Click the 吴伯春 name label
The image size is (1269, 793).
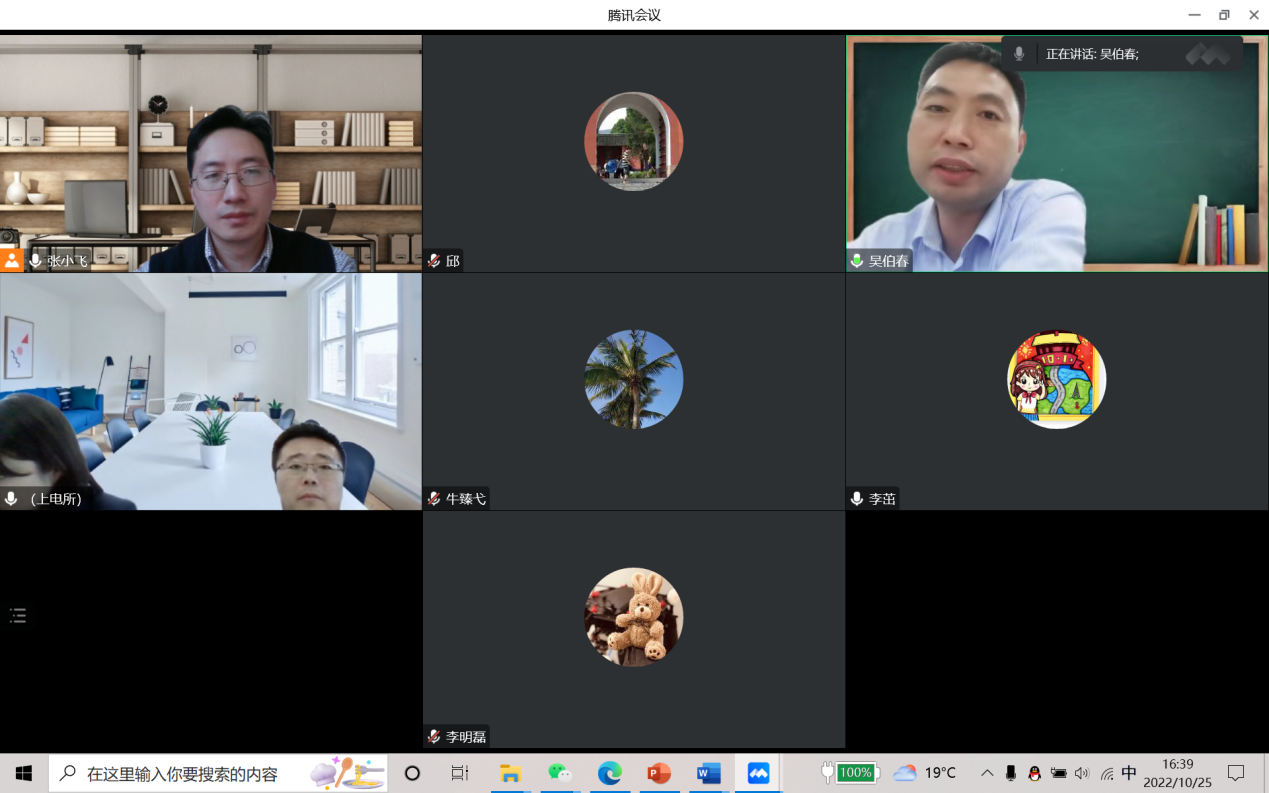click(x=888, y=261)
